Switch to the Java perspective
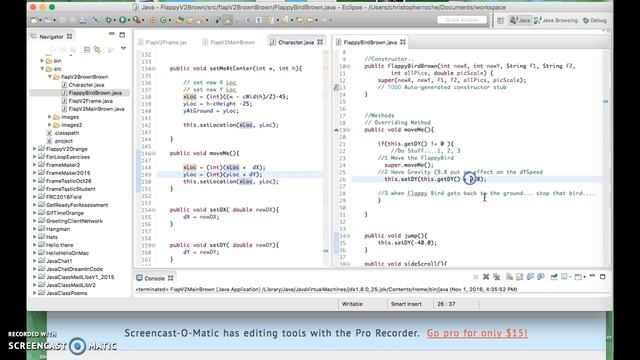 click(520, 20)
